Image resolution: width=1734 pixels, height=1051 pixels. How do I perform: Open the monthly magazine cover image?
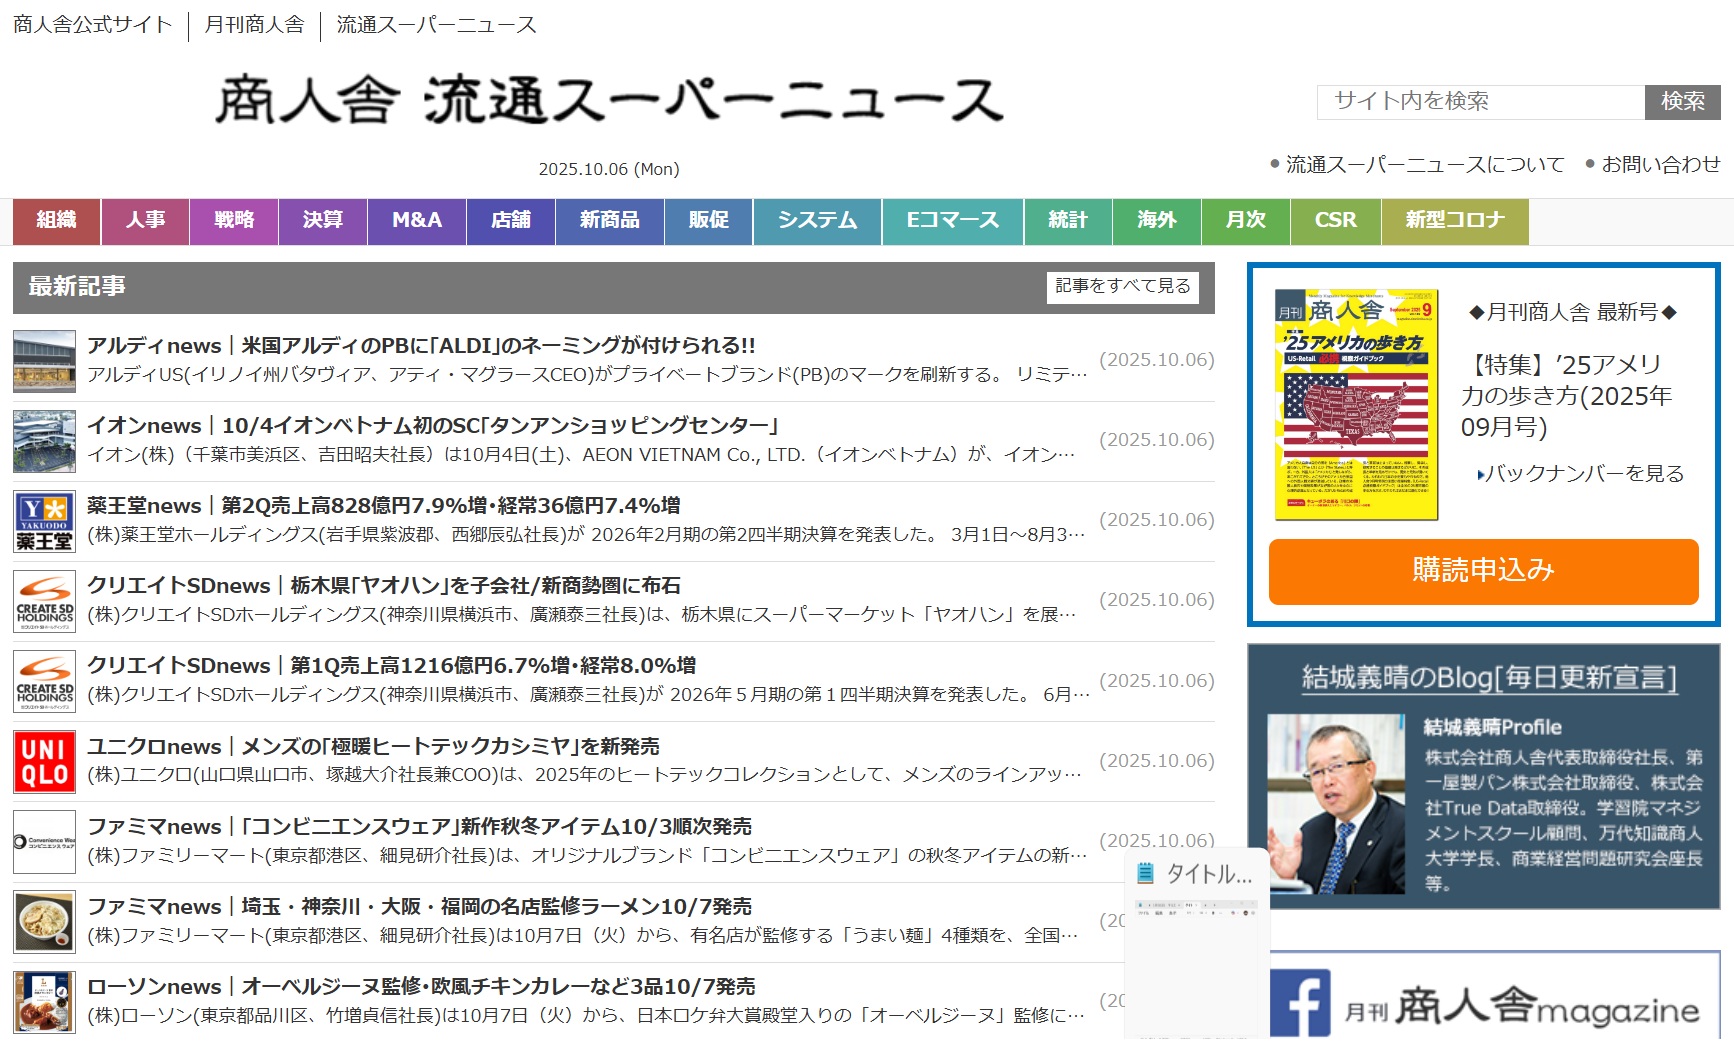coord(1355,405)
